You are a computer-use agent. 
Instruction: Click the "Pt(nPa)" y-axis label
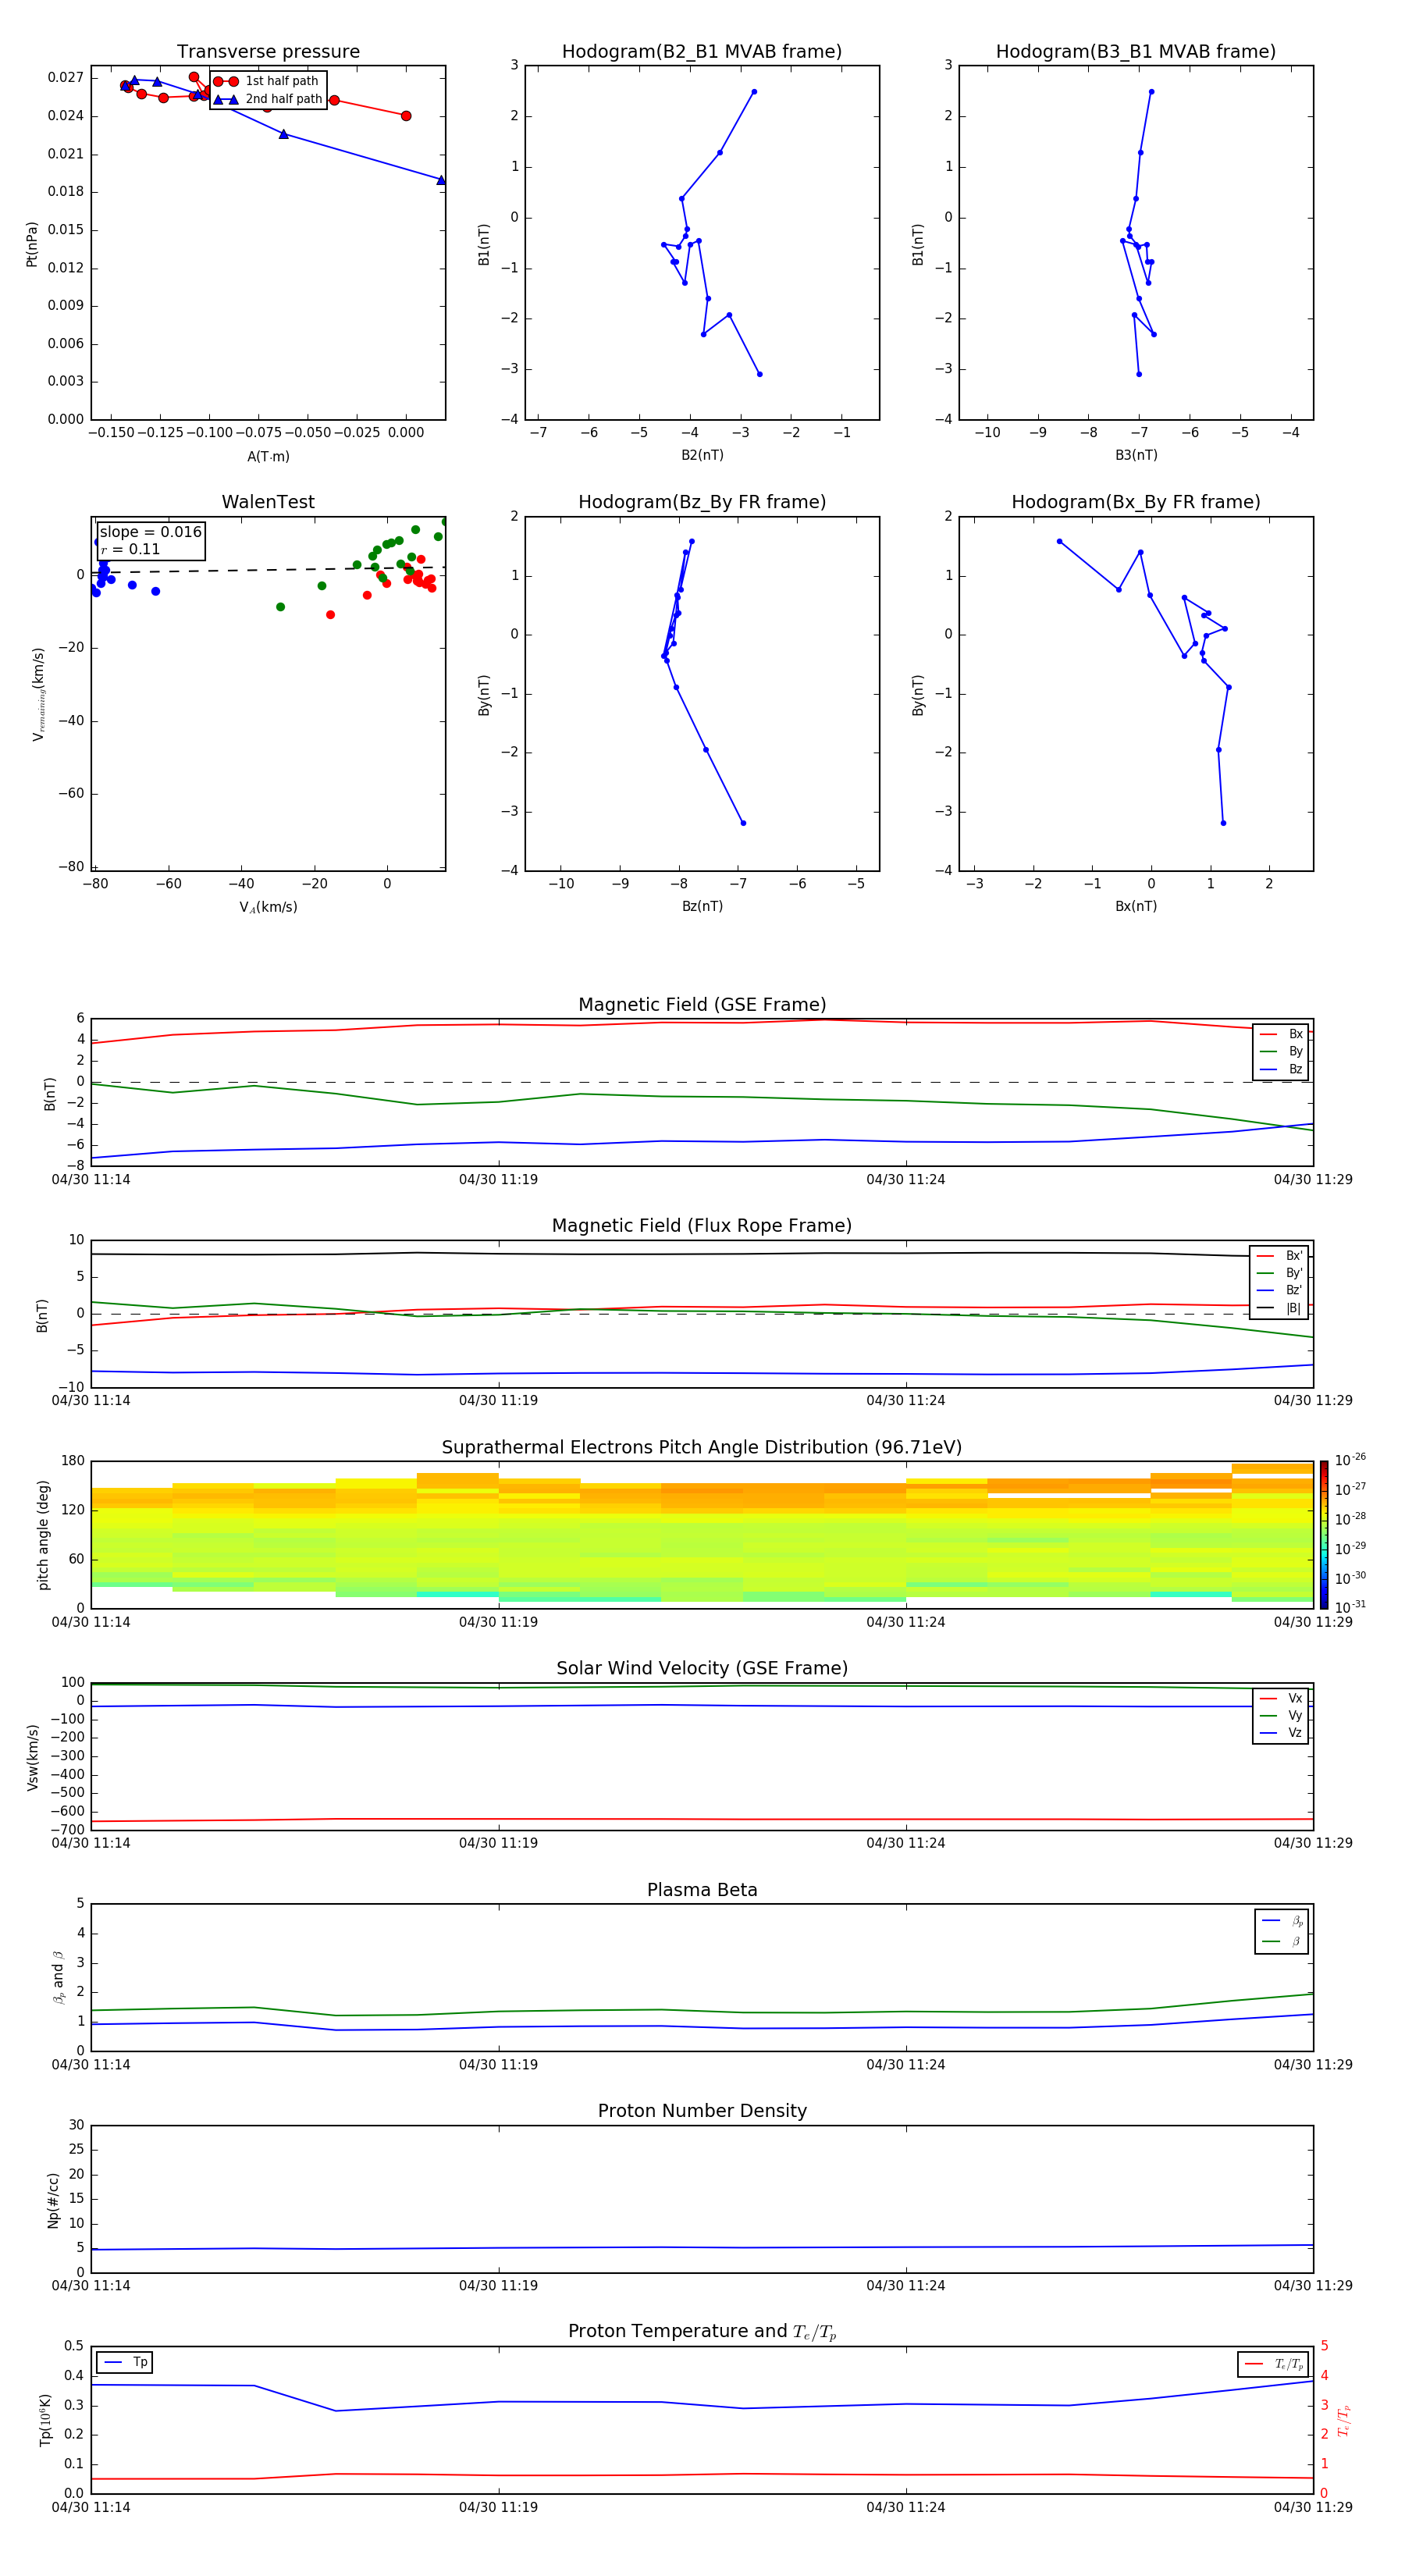pyautogui.click(x=32, y=244)
